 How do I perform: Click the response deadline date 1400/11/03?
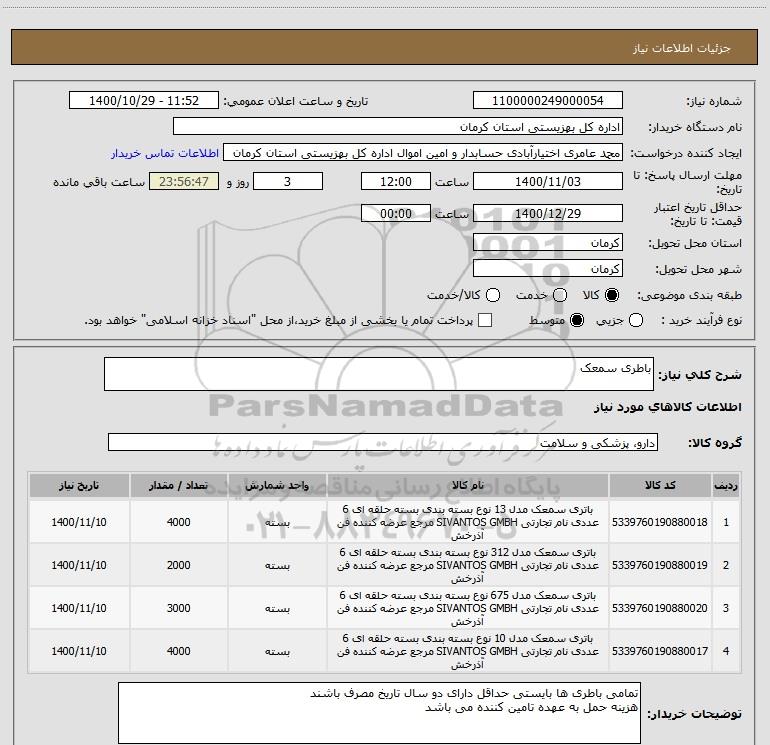(x=548, y=181)
